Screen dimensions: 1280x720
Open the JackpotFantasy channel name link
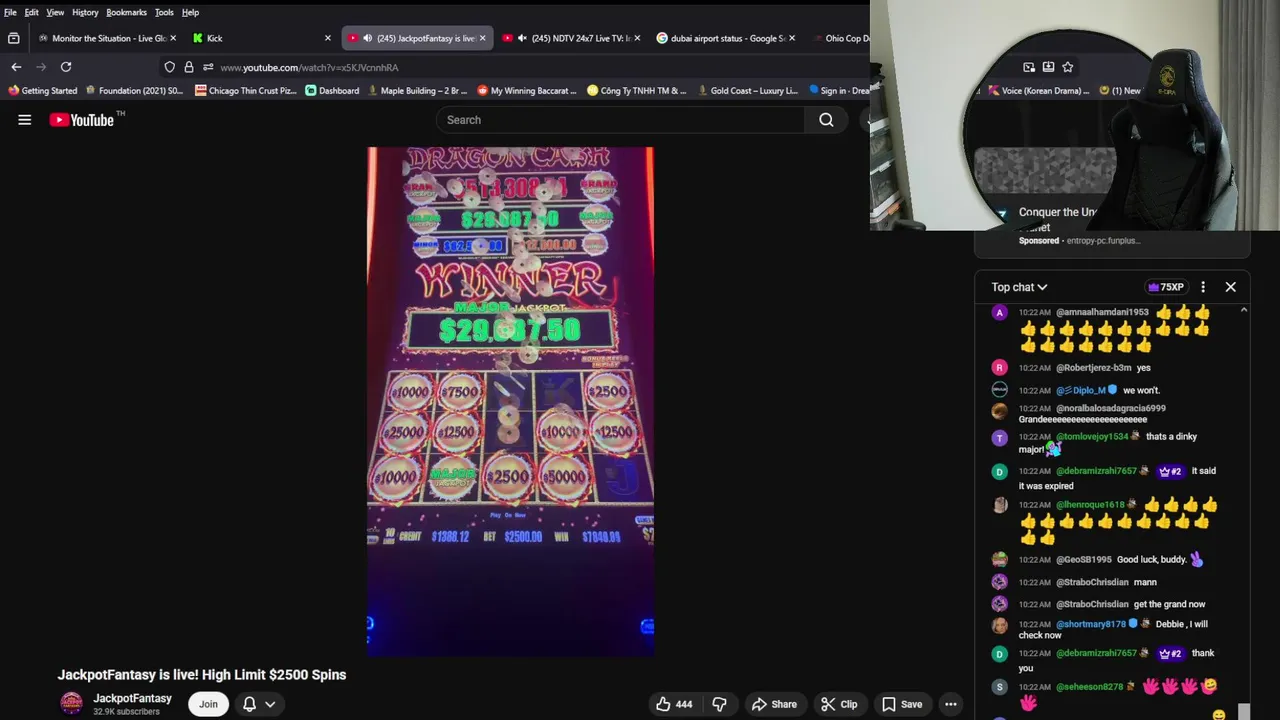[132, 698]
